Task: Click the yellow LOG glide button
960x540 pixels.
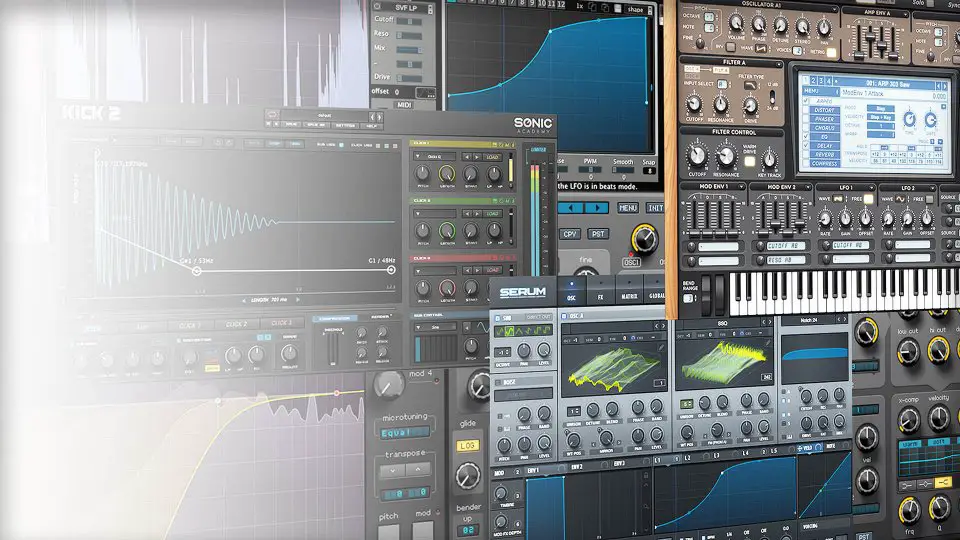Action: tap(468, 446)
